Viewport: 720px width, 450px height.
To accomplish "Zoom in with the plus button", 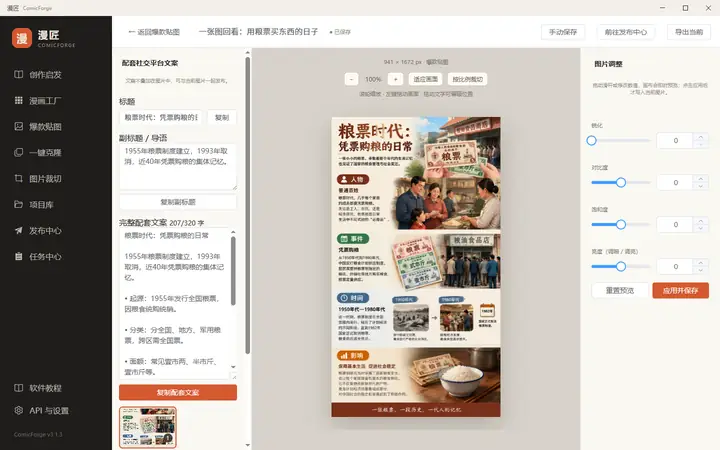I will 395,79.
